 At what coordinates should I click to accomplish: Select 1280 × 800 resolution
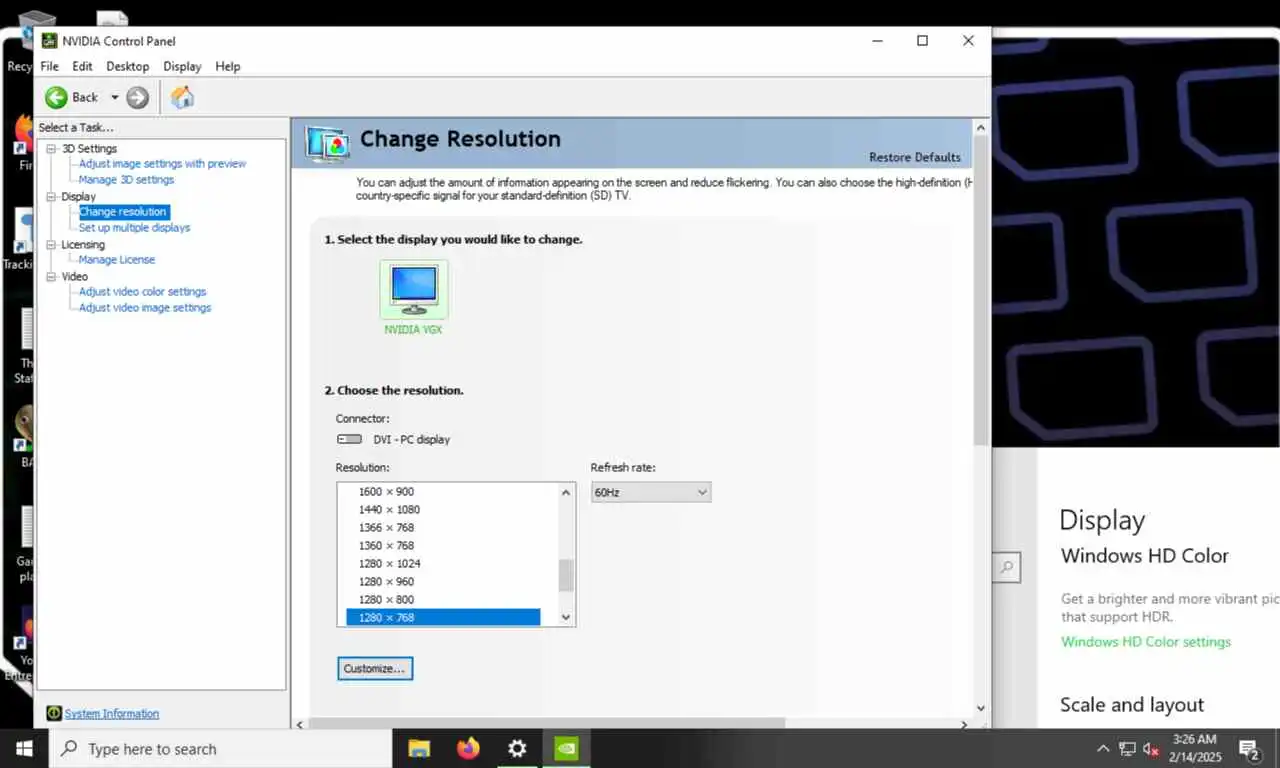click(386, 600)
